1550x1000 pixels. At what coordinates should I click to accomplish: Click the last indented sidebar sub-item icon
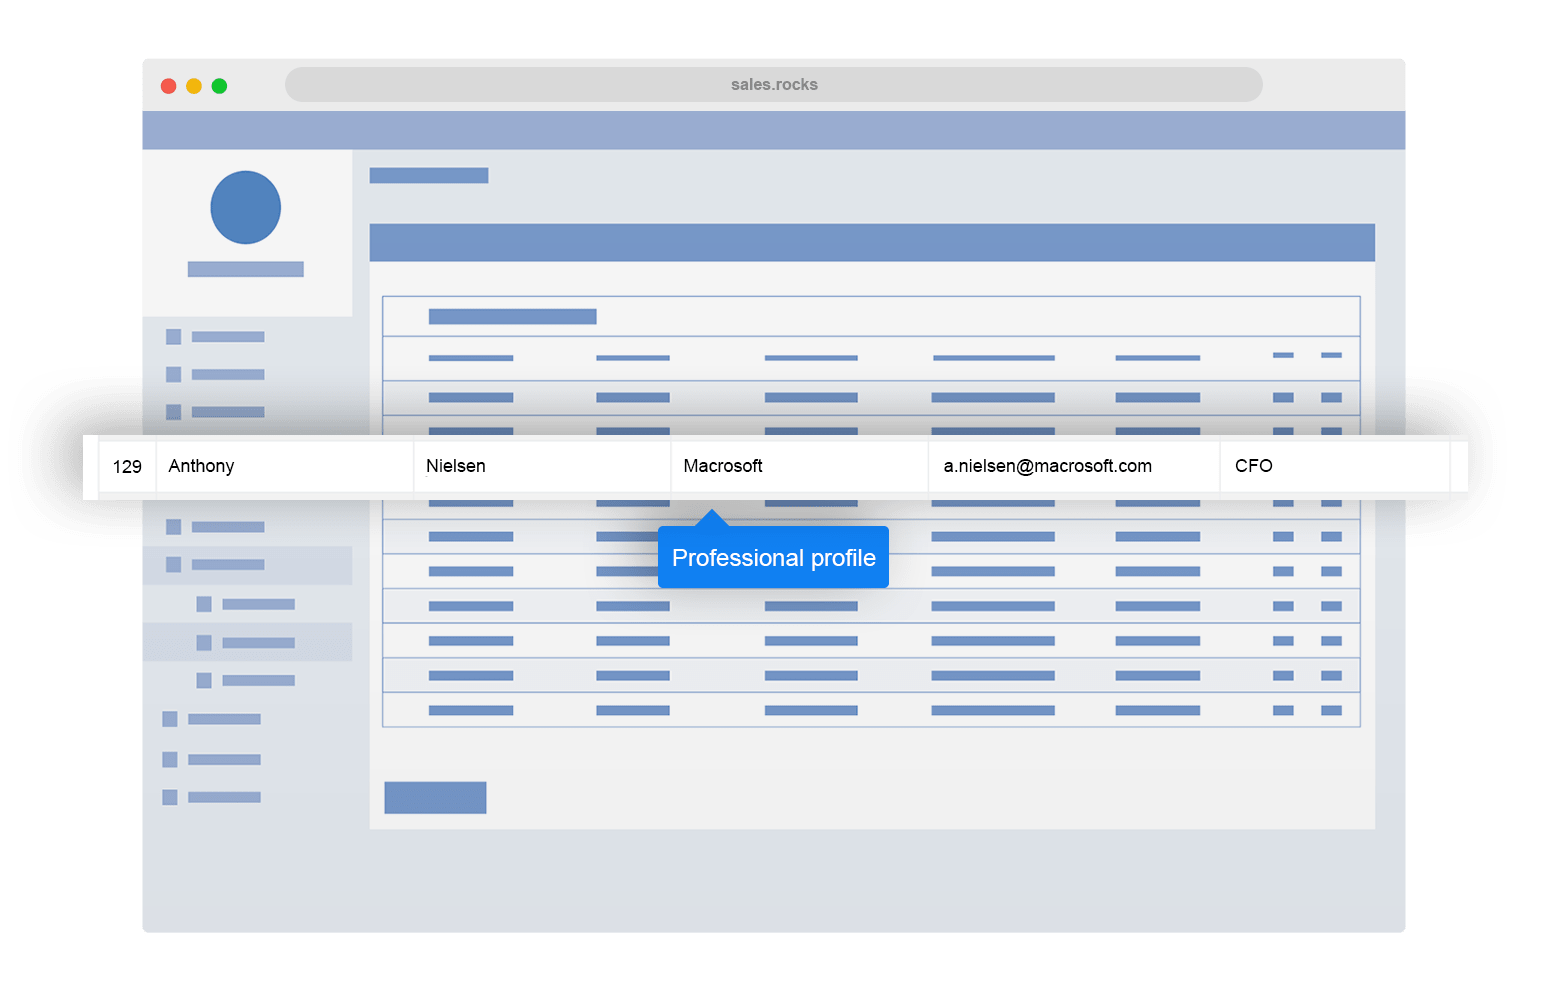pyautogui.click(x=204, y=681)
